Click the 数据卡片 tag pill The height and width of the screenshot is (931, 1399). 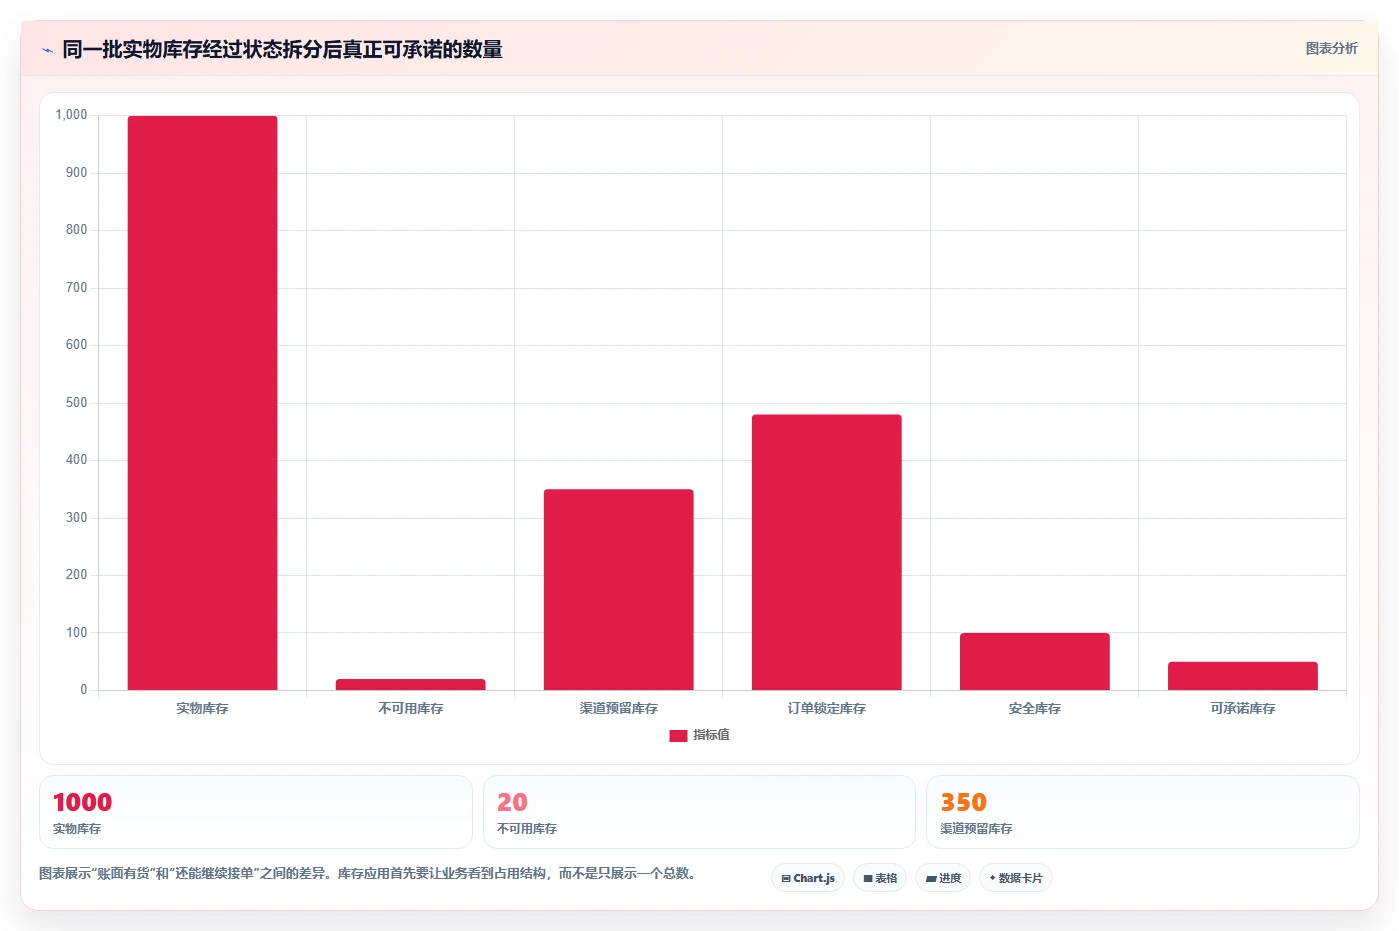[1016, 878]
